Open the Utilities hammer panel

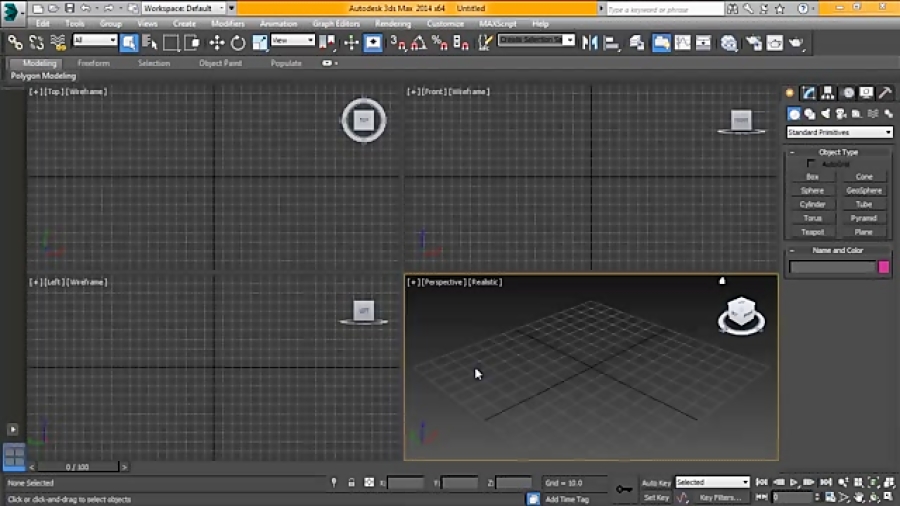(x=885, y=93)
